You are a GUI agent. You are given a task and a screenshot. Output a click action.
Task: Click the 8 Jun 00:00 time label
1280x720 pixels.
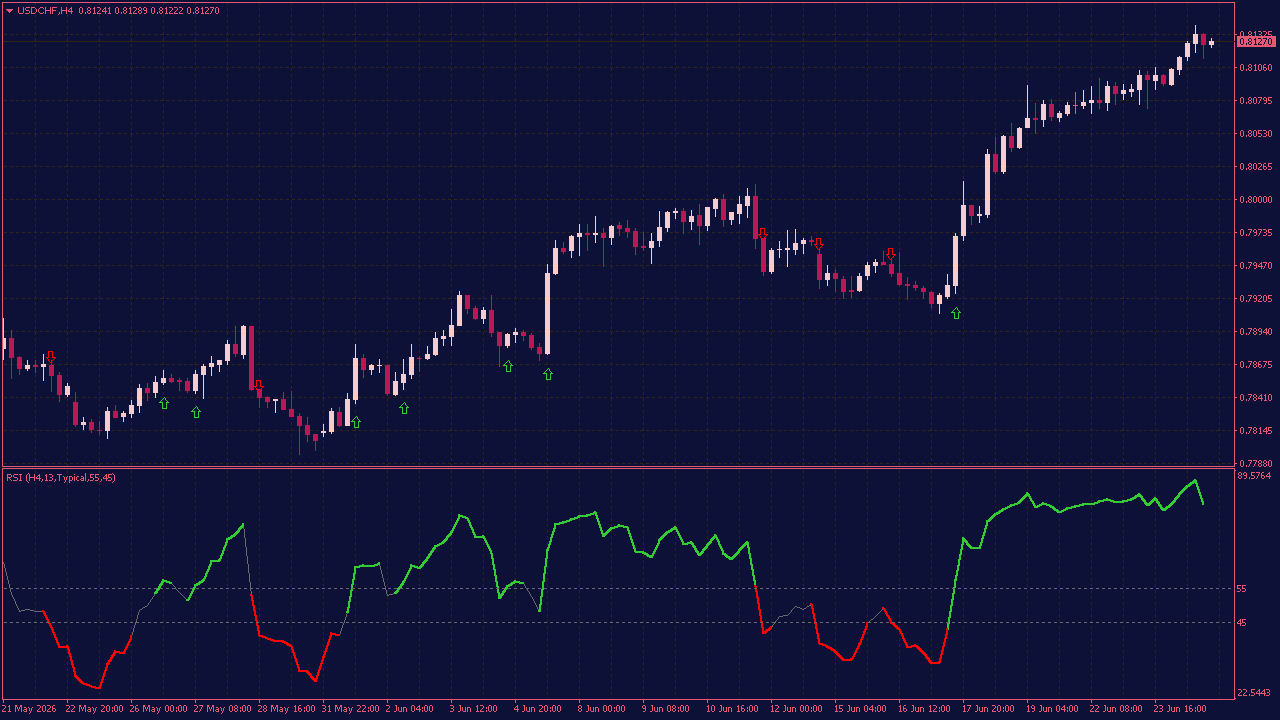602,709
